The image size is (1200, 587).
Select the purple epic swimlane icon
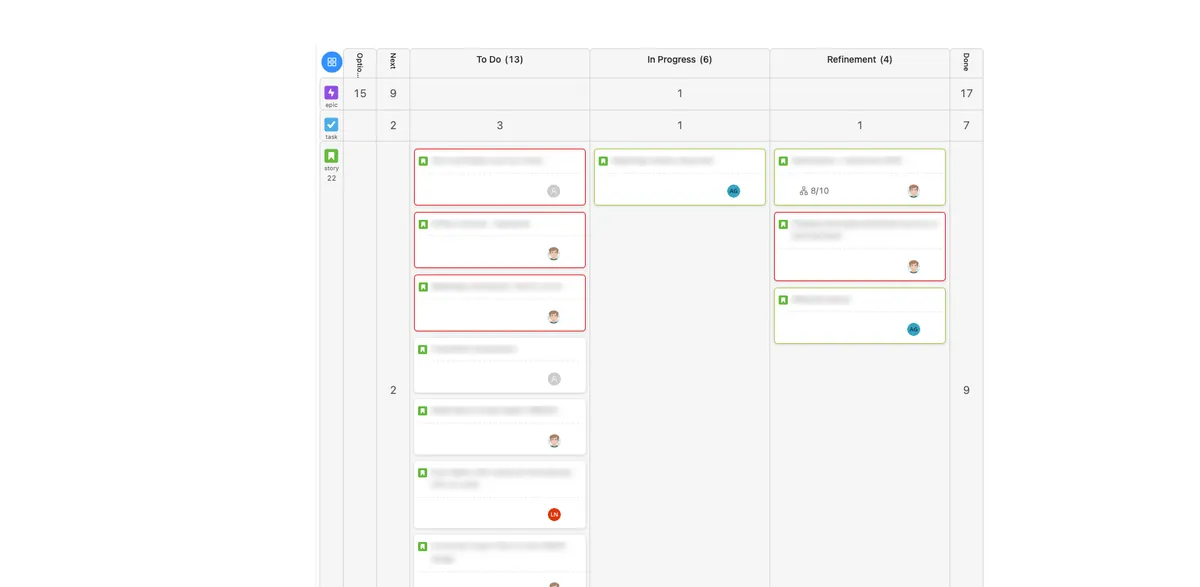click(x=331, y=93)
